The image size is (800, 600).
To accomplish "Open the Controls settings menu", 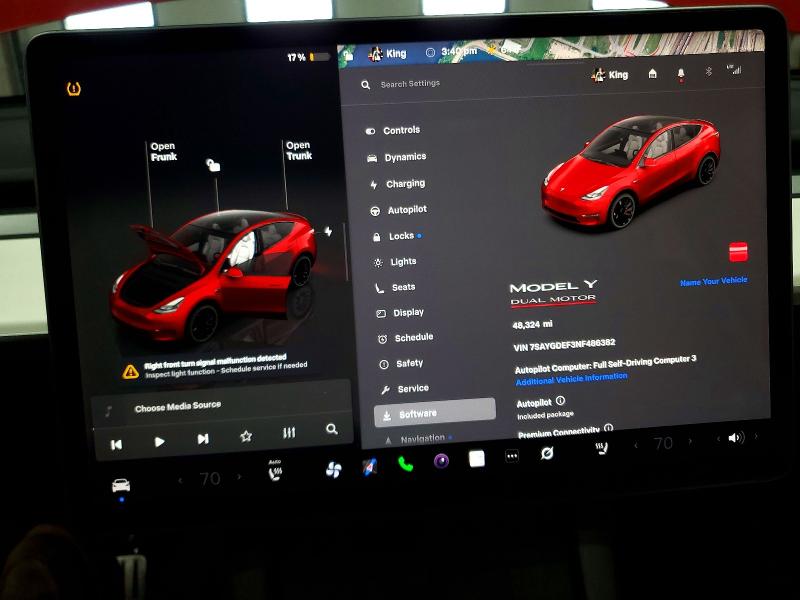I will (x=393, y=131).
